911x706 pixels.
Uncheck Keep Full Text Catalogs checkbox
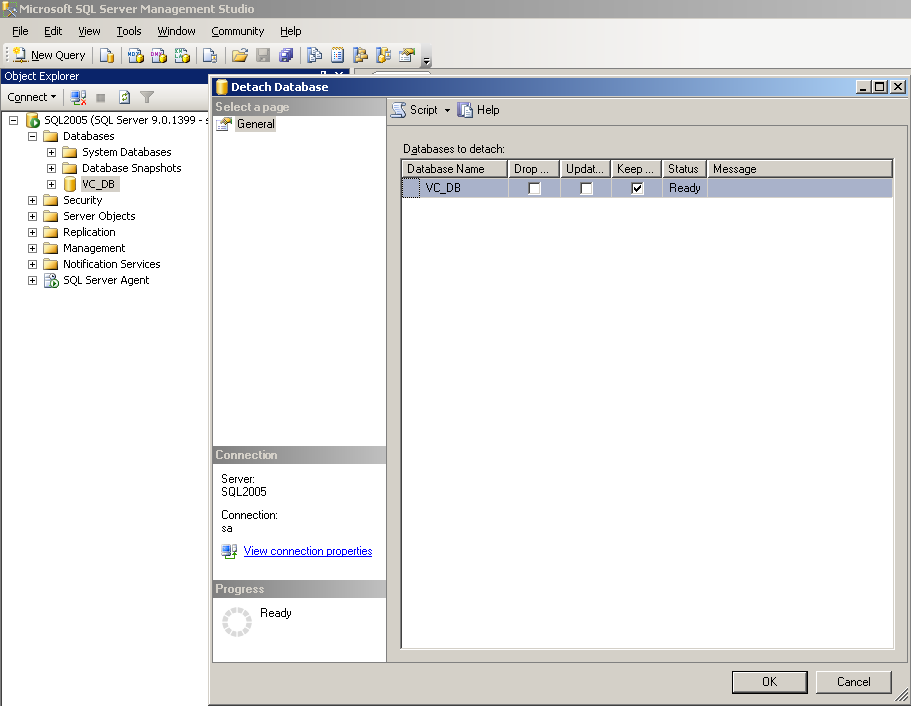[637, 188]
